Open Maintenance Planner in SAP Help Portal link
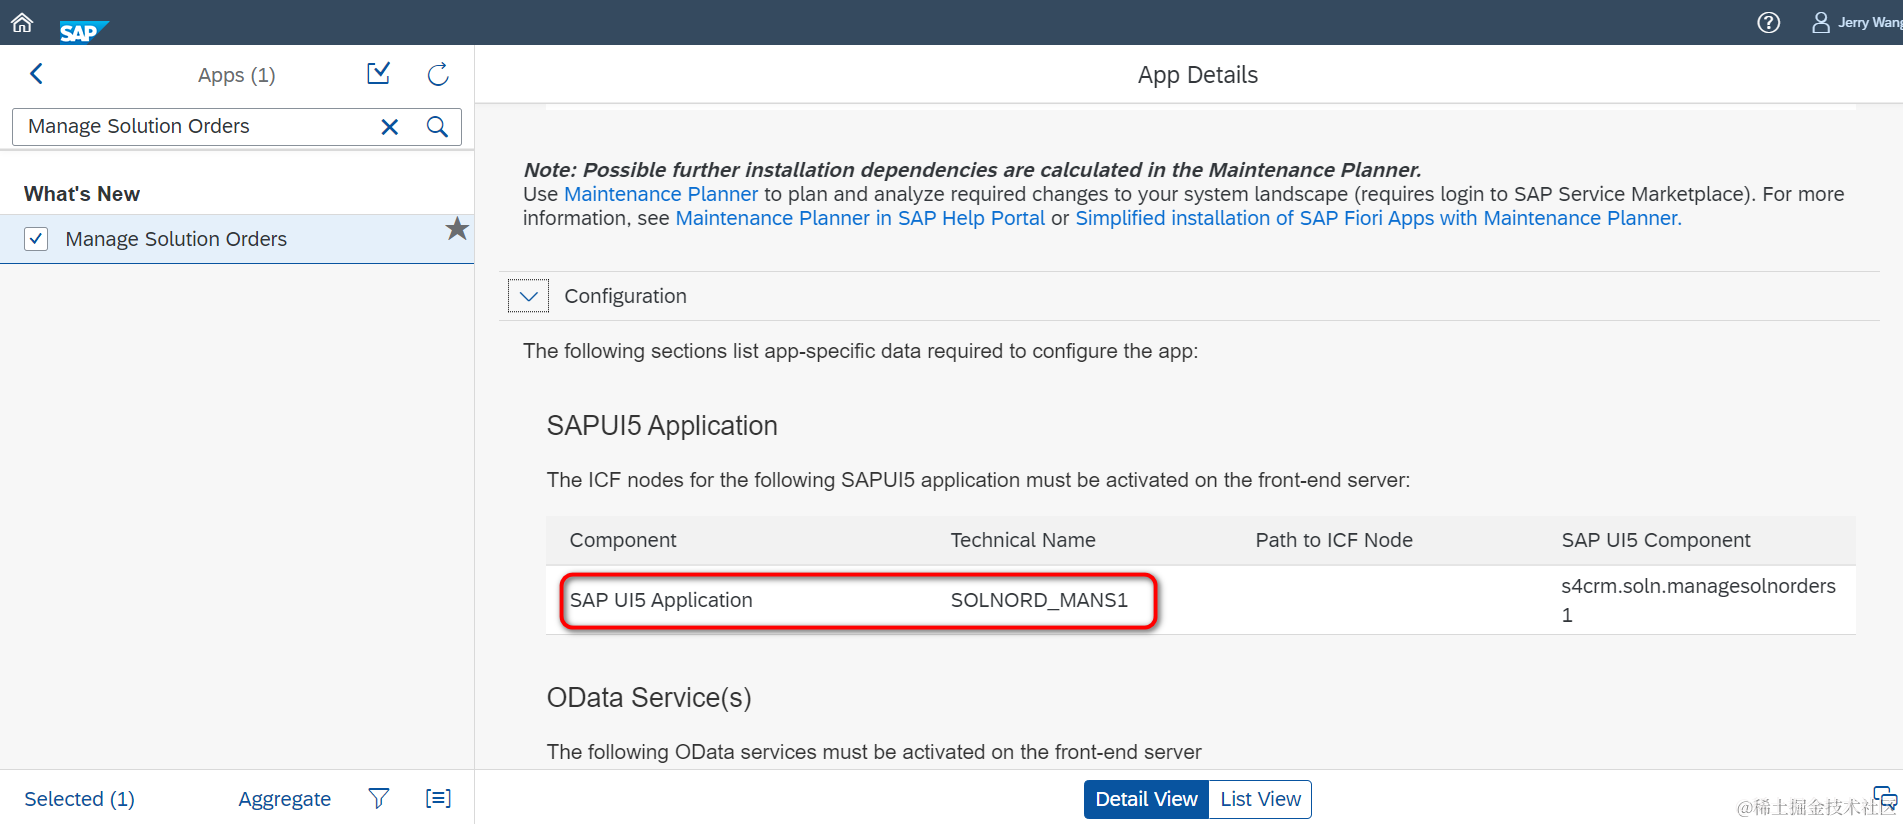 coord(860,218)
